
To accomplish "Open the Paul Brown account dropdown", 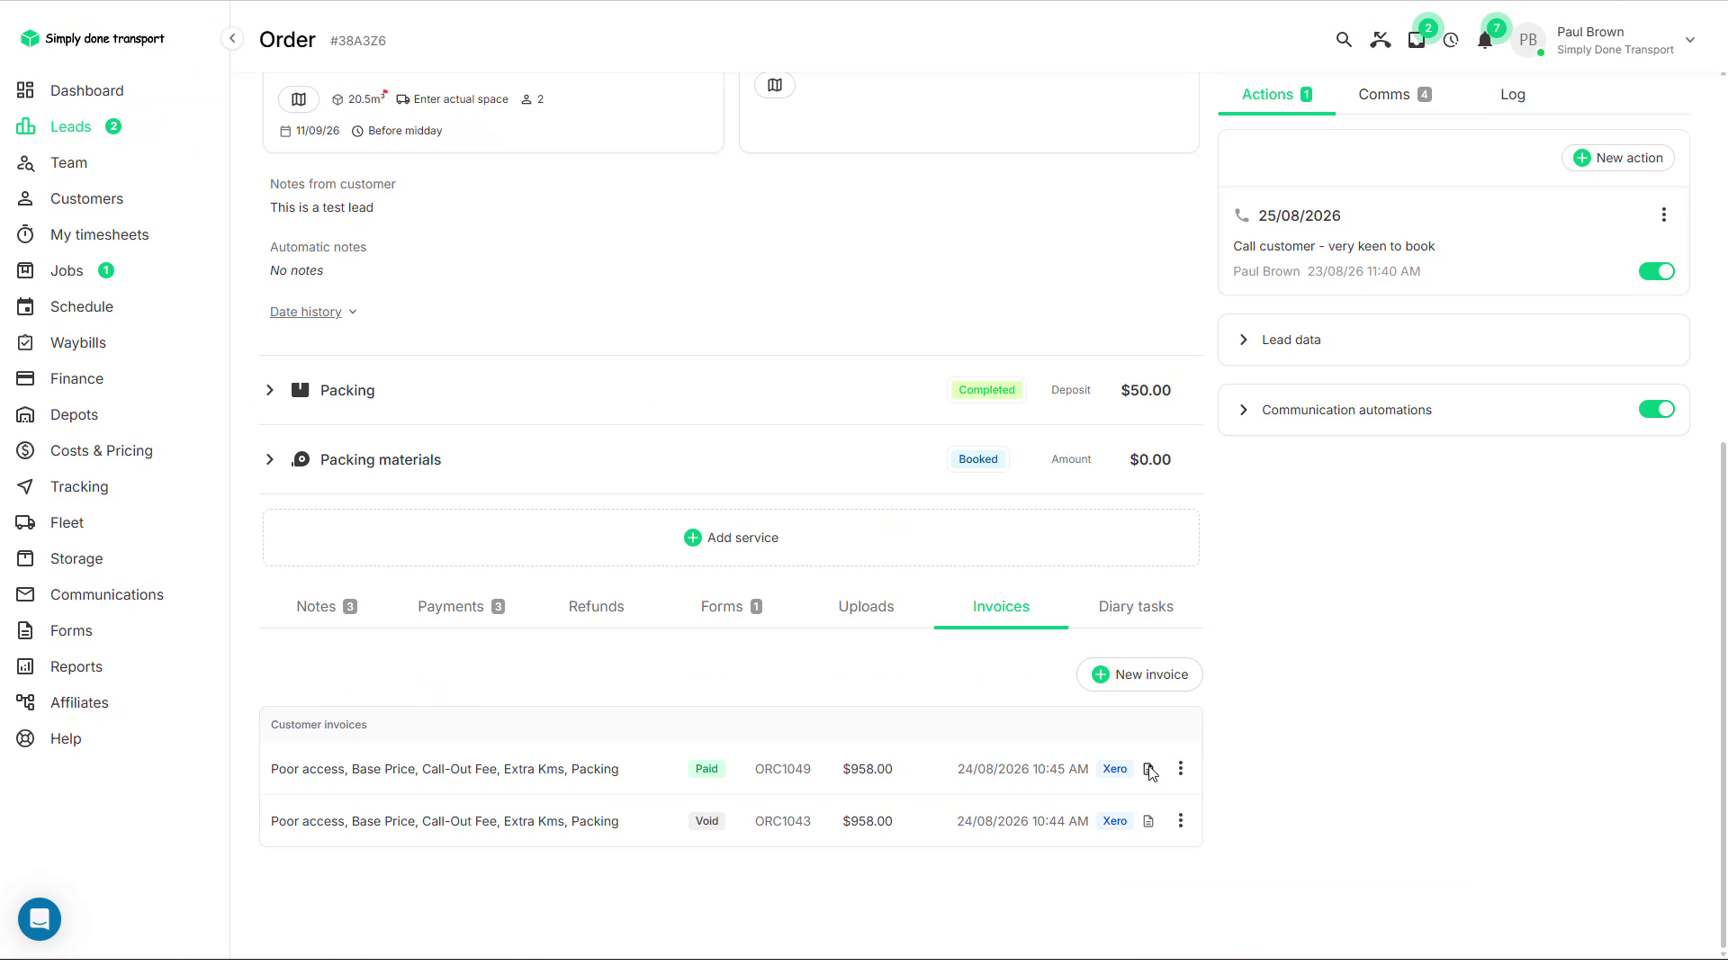I will (x=1689, y=40).
